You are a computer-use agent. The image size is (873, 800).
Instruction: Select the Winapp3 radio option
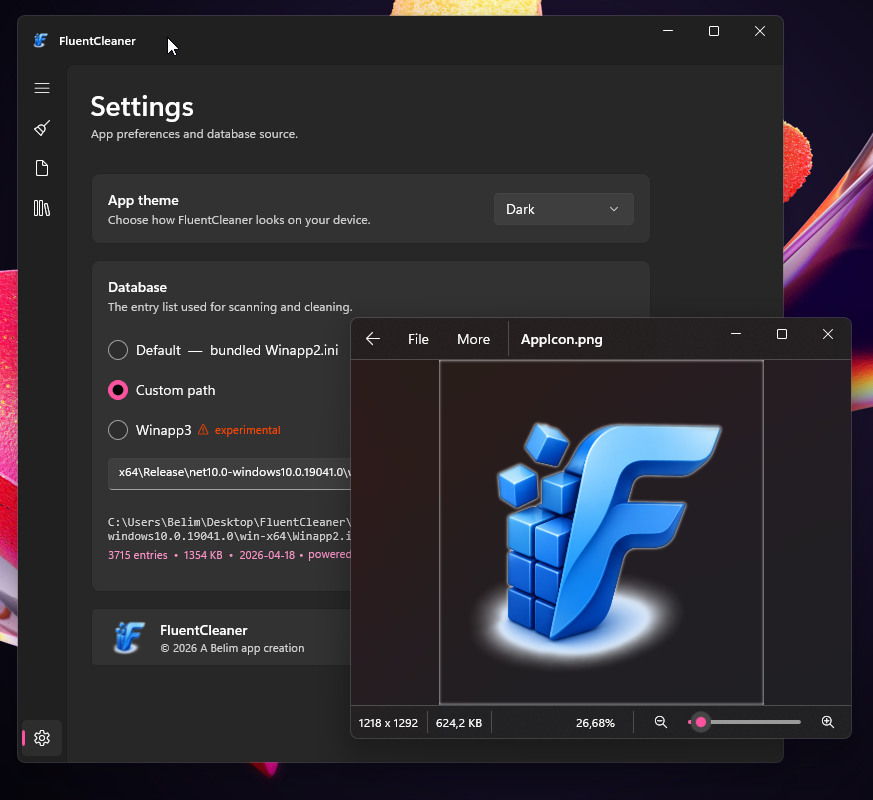click(117, 430)
